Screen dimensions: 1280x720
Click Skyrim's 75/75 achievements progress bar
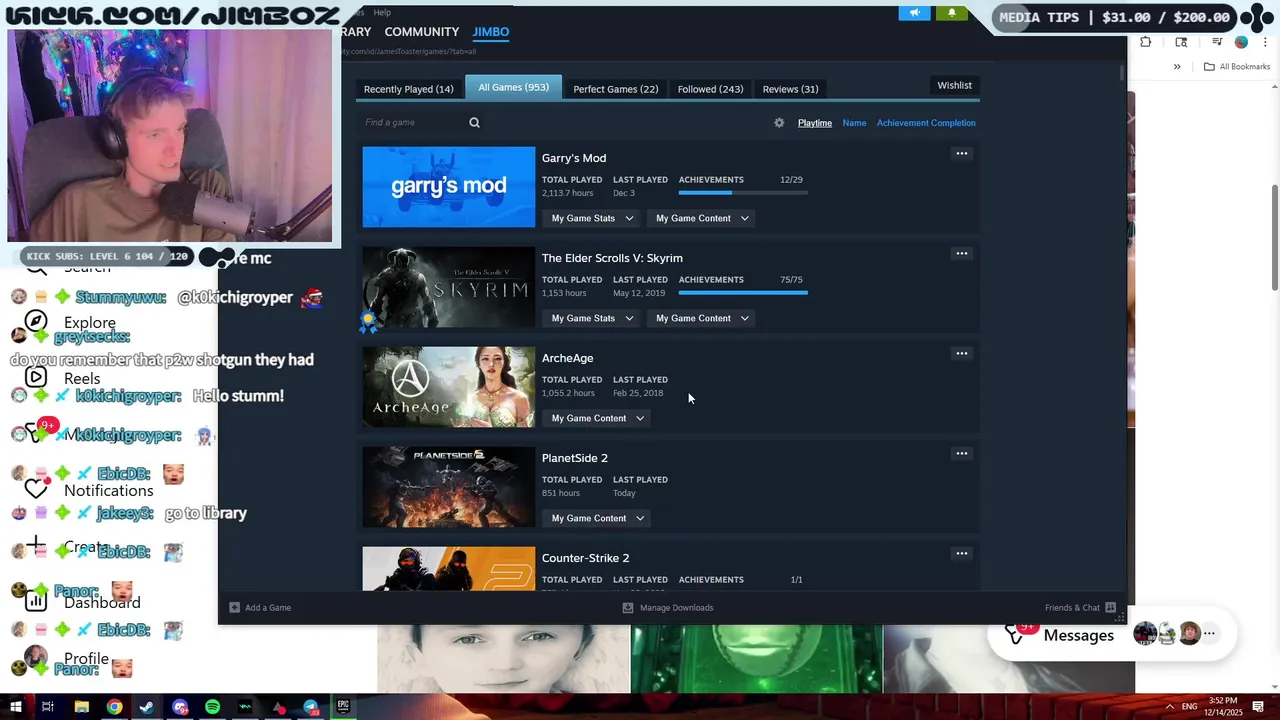[x=743, y=293]
